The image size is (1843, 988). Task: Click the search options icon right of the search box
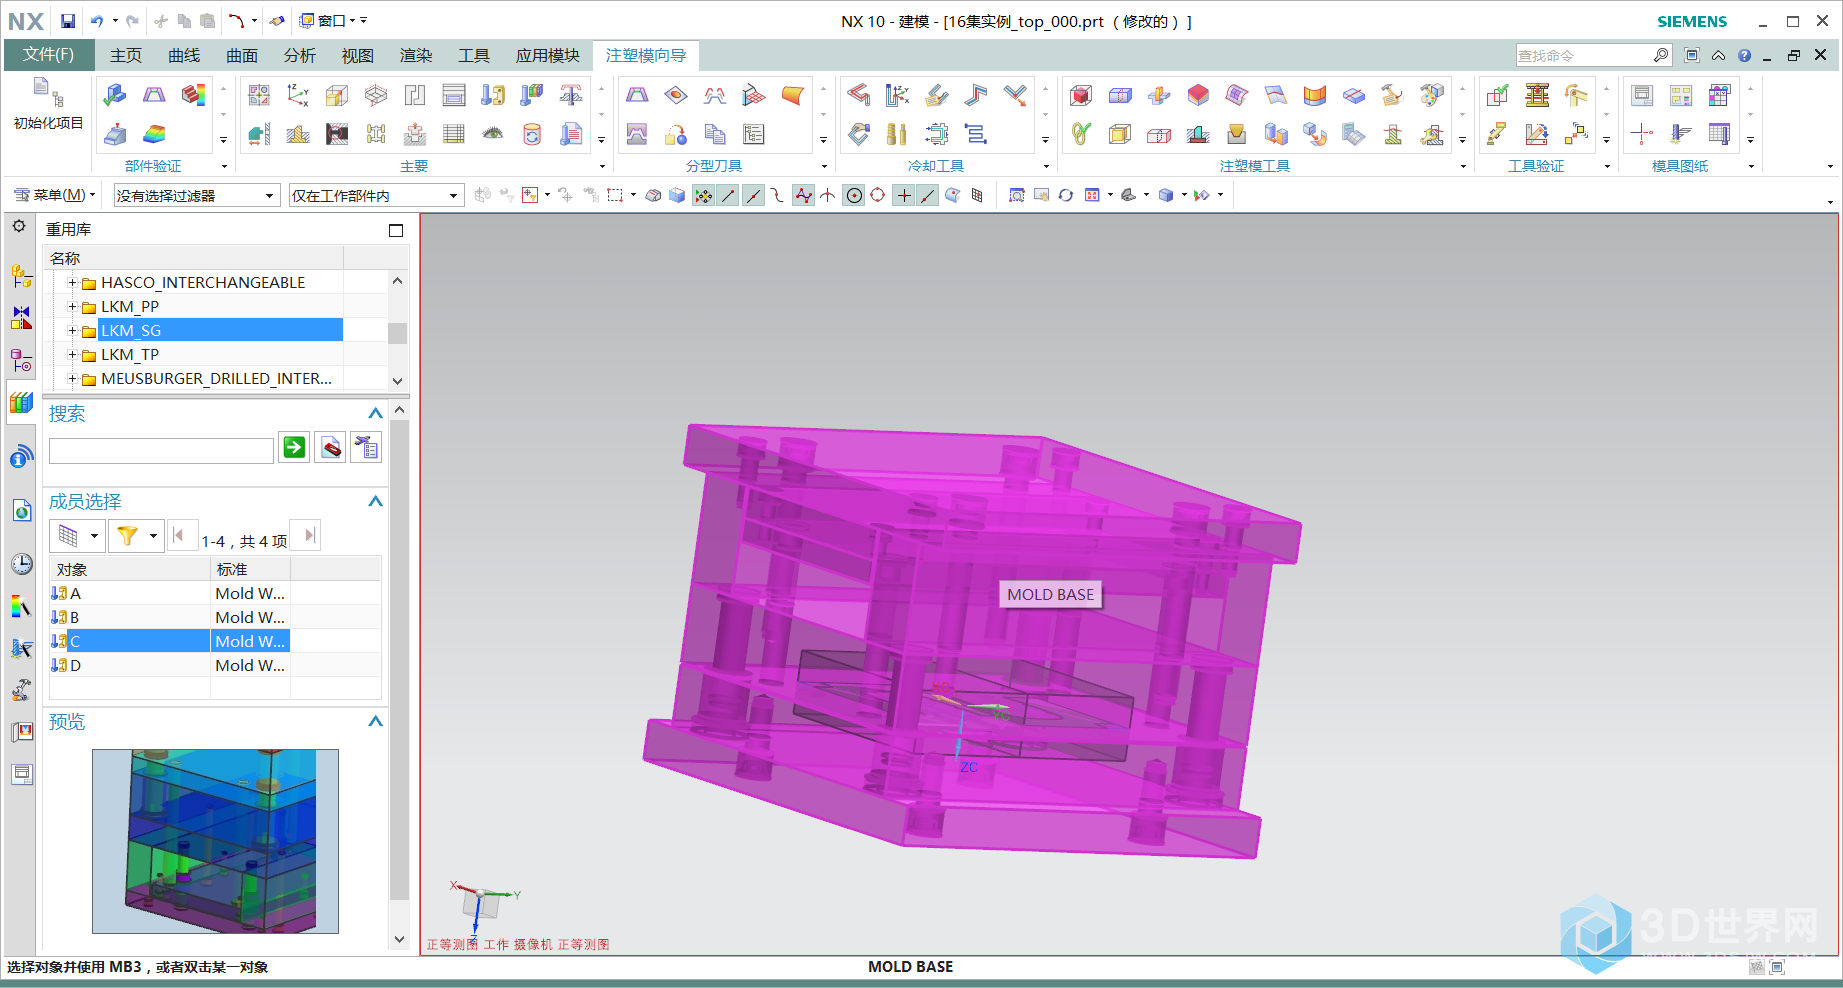(x=366, y=448)
